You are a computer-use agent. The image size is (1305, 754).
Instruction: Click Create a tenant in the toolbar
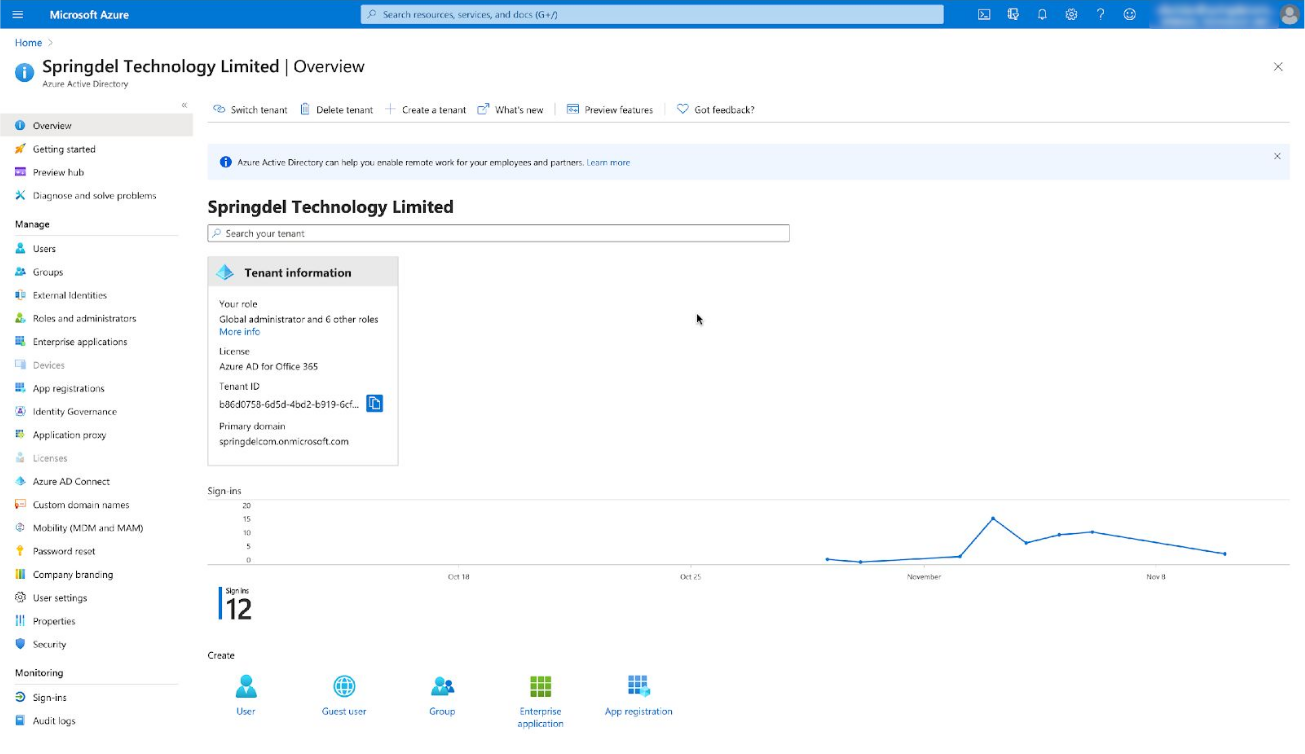click(426, 109)
